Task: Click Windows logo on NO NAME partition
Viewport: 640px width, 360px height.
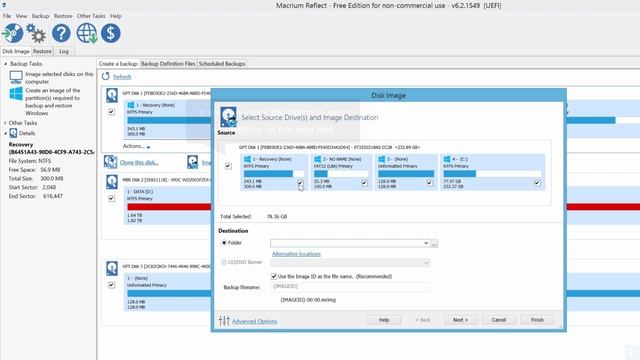Action: point(318,159)
